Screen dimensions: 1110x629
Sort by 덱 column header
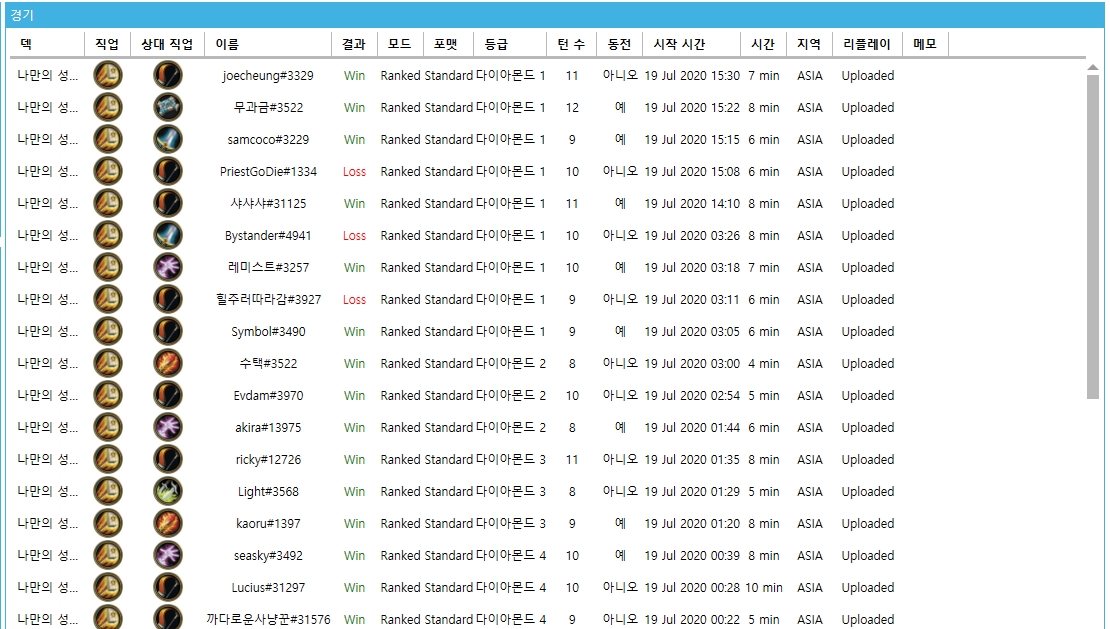click(x=47, y=44)
